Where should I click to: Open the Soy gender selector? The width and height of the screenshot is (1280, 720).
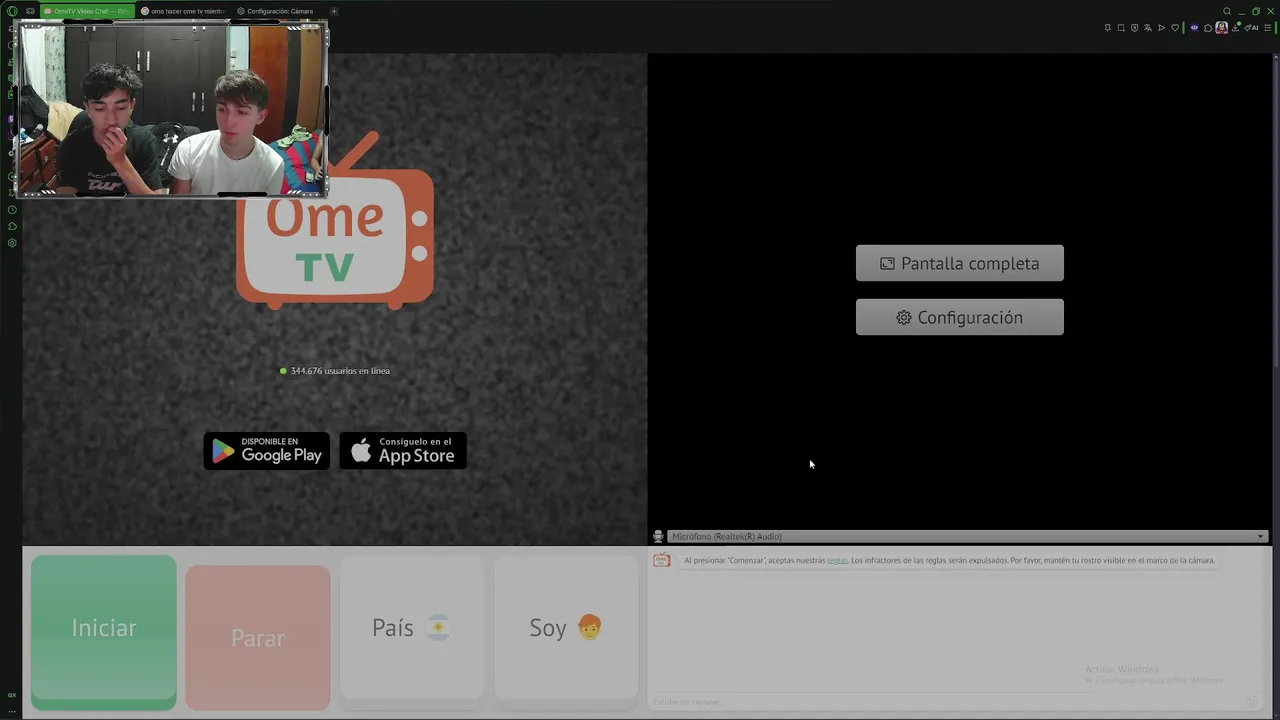pyautogui.click(x=566, y=628)
